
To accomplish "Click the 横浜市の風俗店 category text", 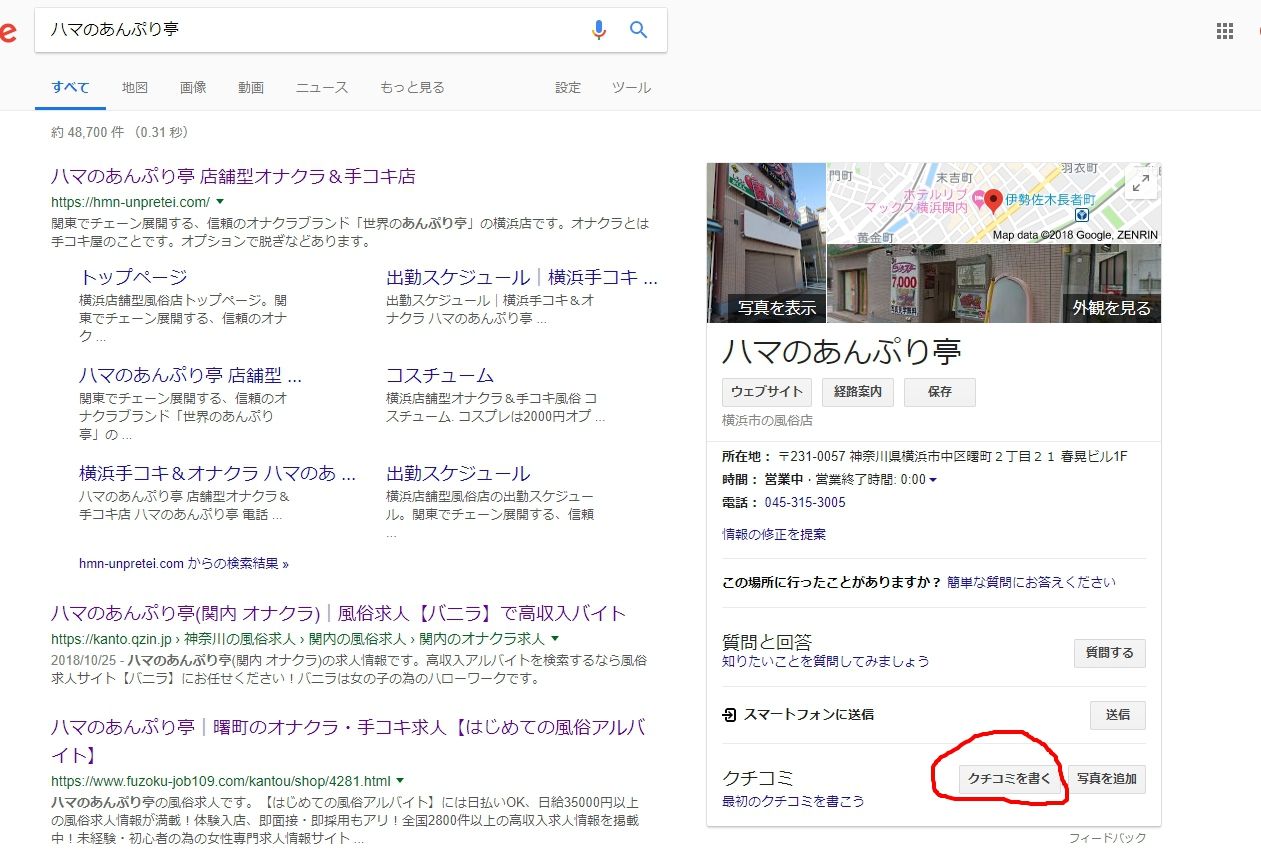I will 767,421.
